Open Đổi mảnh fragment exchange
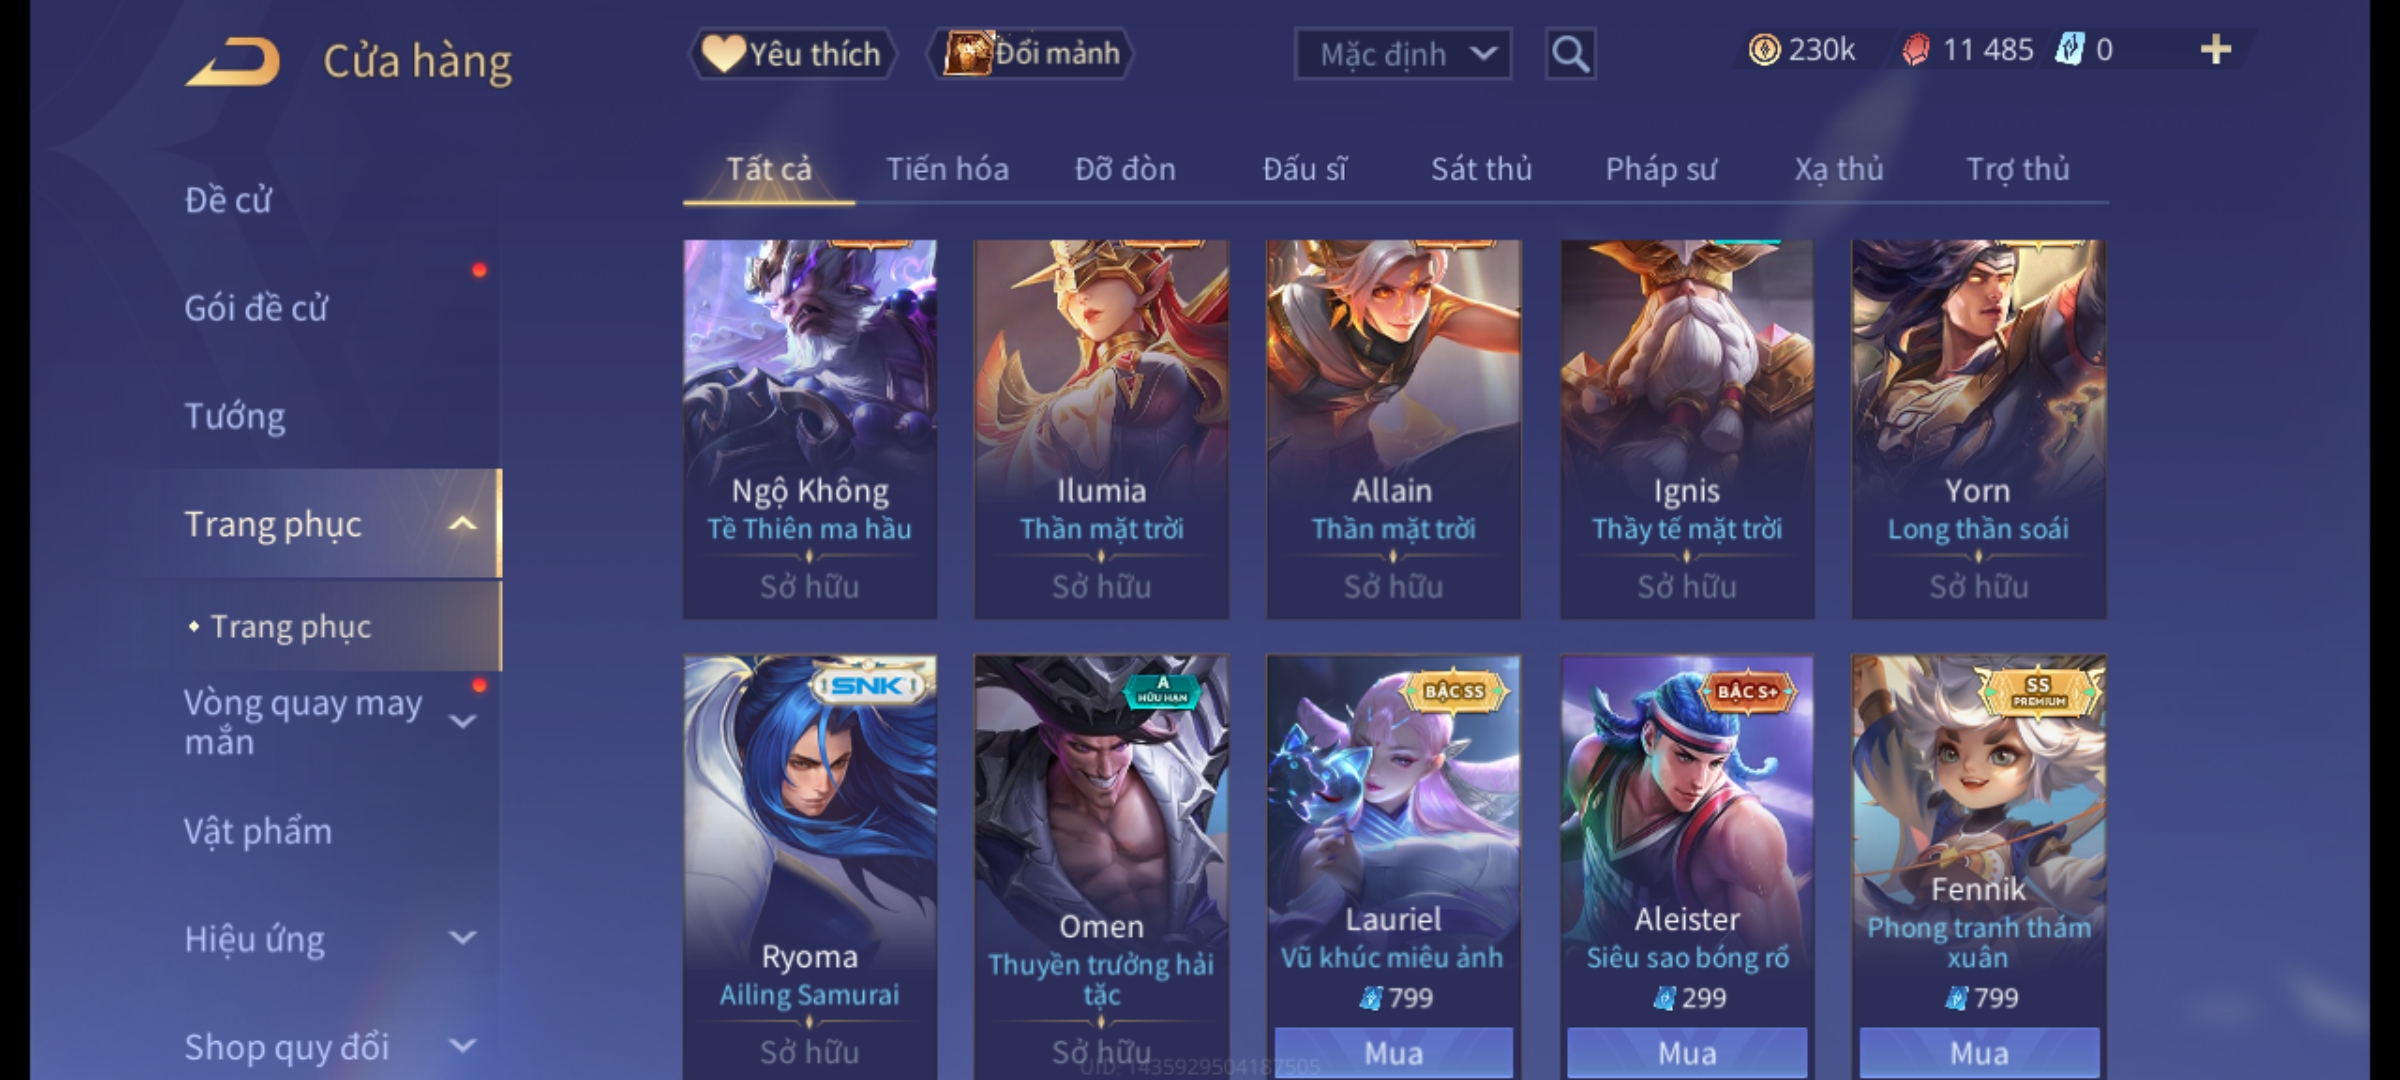 pyautogui.click(x=1032, y=53)
